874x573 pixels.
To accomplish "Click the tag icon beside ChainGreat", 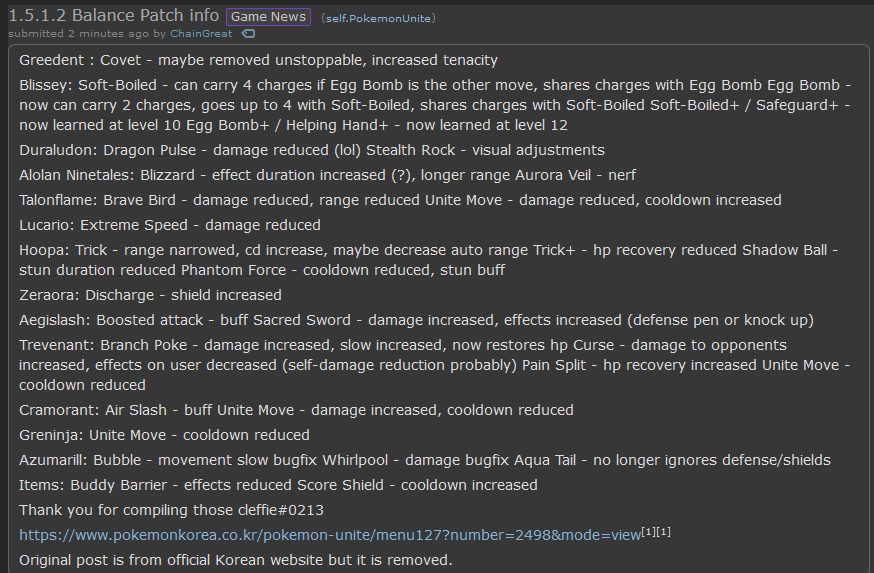I will pos(248,34).
